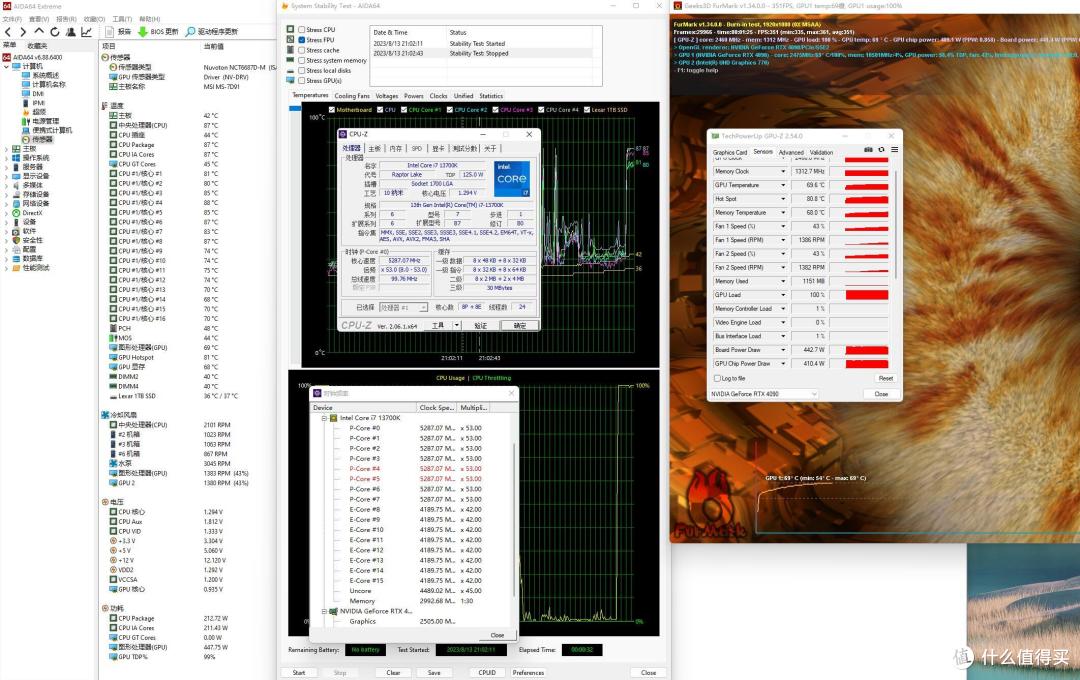The height and width of the screenshot is (680, 1080).
Task: Switch to Cooling Fans tab
Action: (x=352, y=96)
